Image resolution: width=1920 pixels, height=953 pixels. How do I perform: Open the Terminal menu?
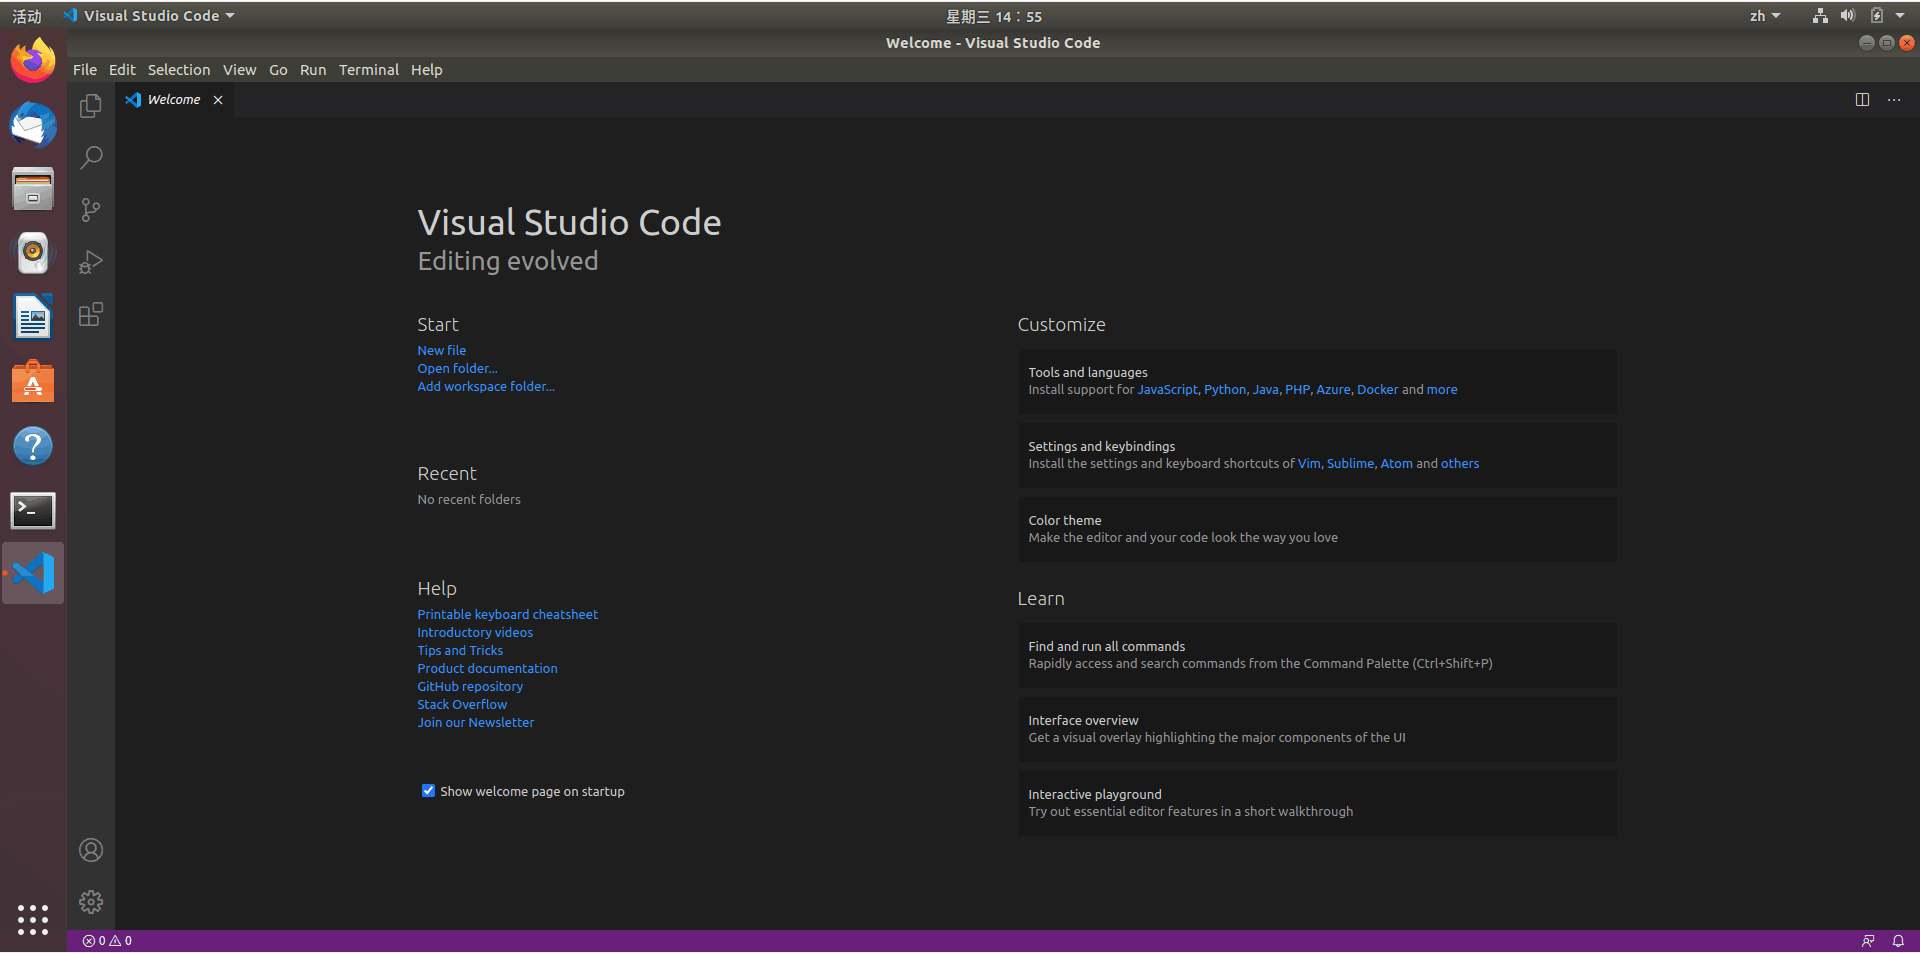click(x=368, y=70)
